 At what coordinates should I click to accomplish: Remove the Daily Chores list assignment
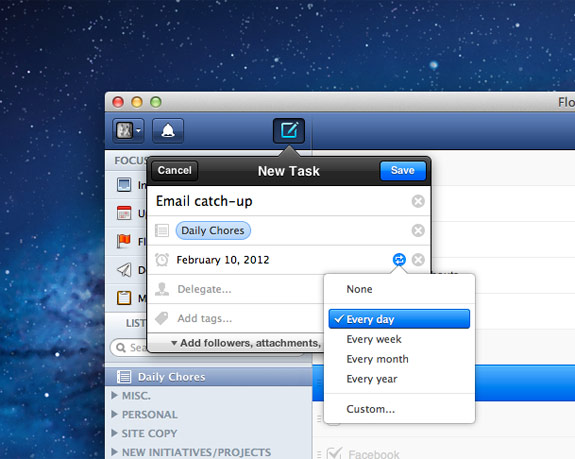pos(418,230)
